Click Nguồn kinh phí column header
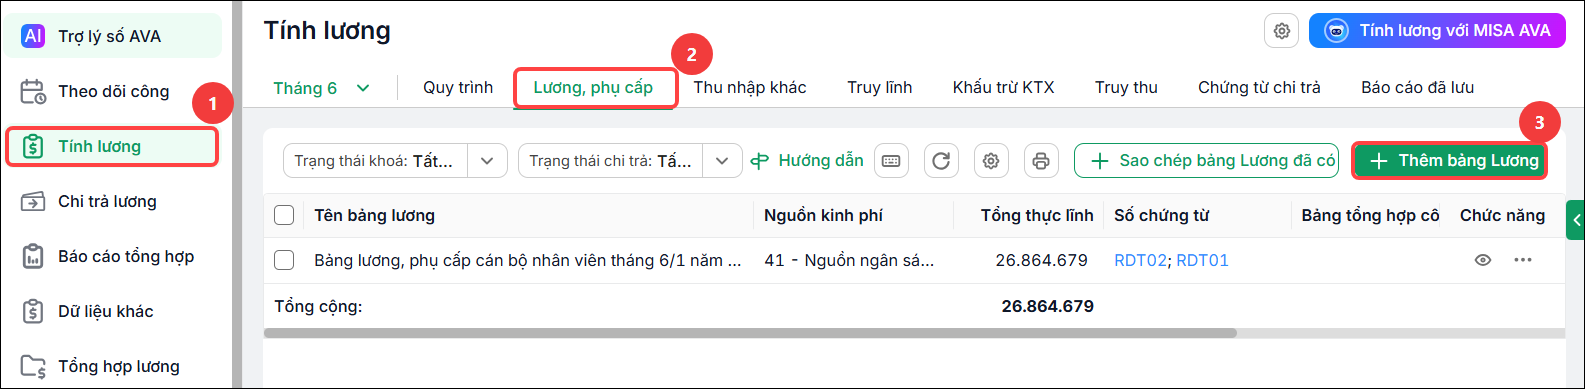 click(823, 215)
